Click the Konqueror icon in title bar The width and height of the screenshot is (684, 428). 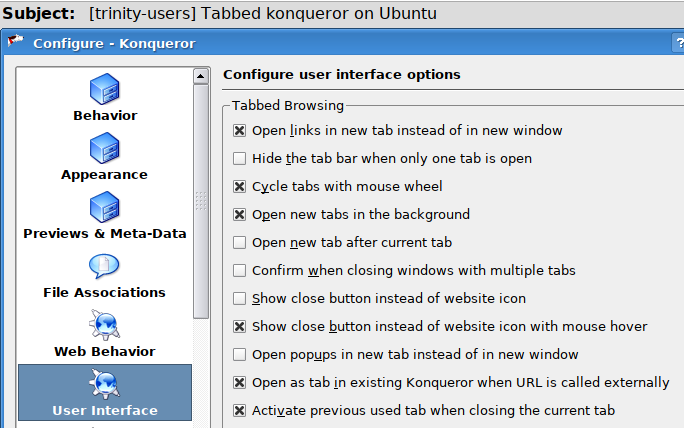[15, 41]
